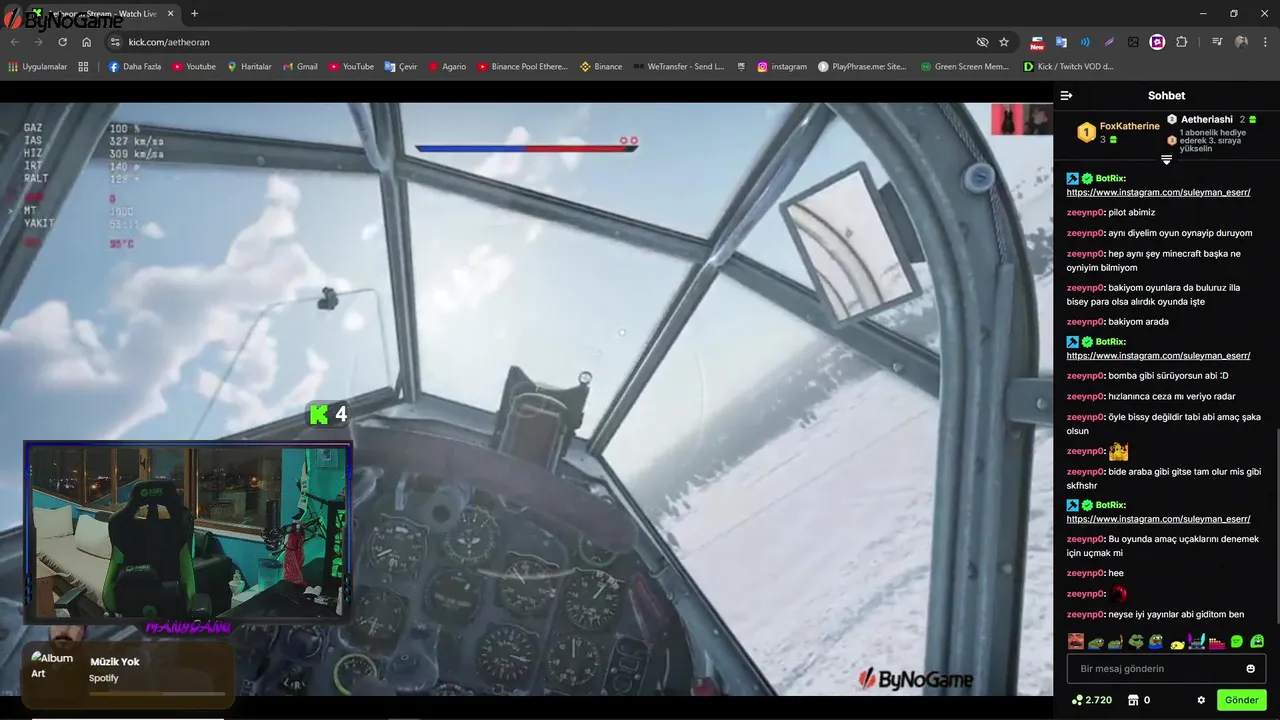Open the Binance Pool Ethereum bookmark
1280x720 pixels.
[522, 67]
